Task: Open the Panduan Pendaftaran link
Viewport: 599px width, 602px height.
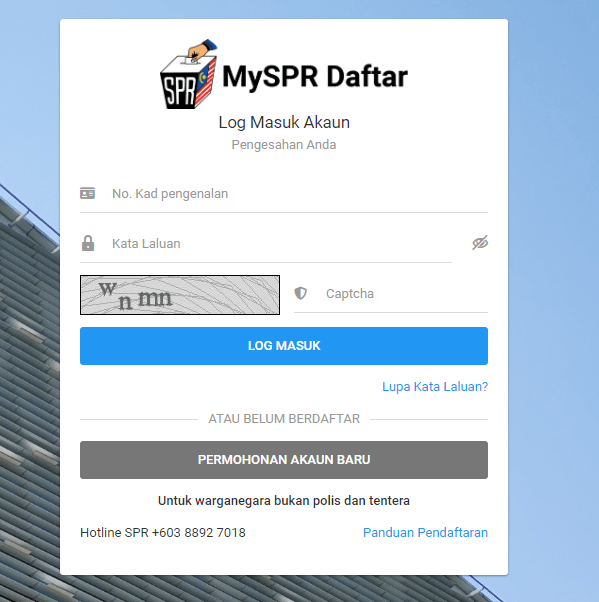Action: click(425, 533)
